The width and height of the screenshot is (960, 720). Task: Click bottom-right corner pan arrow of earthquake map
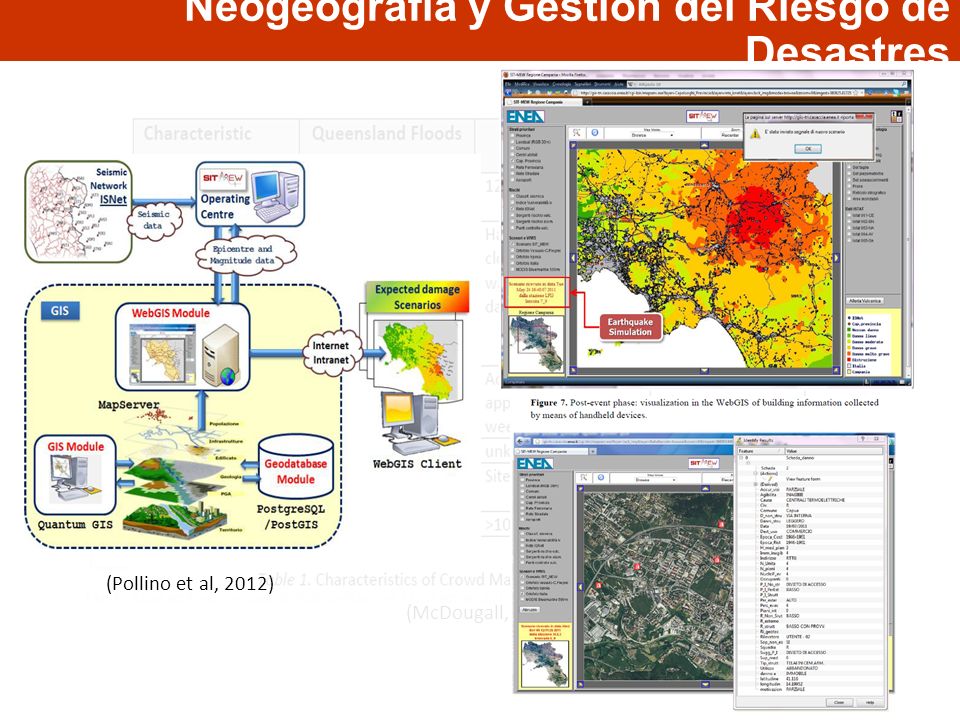[x=836, y=370]
